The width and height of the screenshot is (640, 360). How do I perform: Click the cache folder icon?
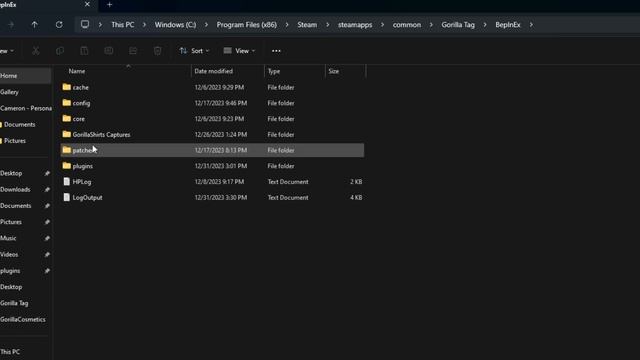click(x=67, y=87)
